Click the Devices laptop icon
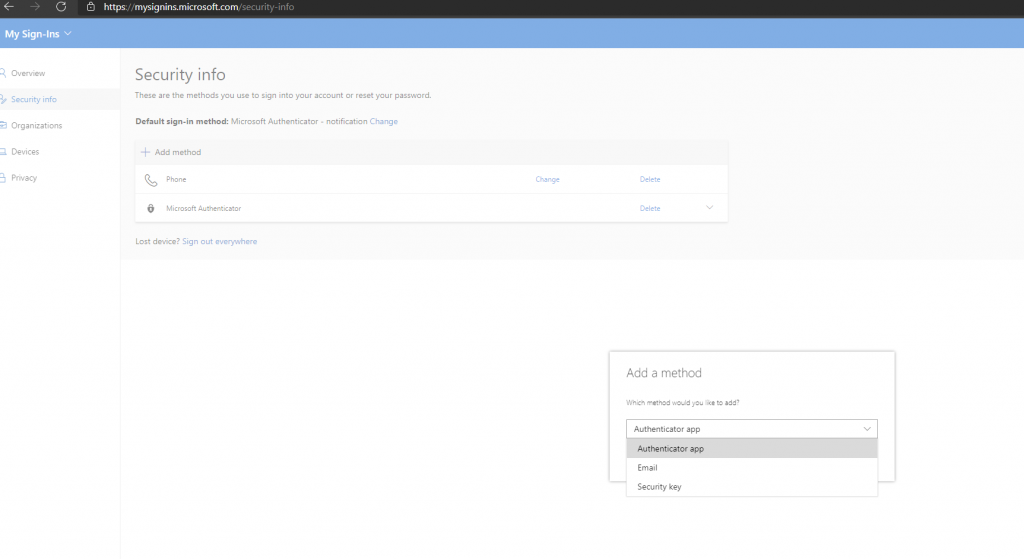The image size is (1024, 559). pyautogui.click(x=3, y=152)
